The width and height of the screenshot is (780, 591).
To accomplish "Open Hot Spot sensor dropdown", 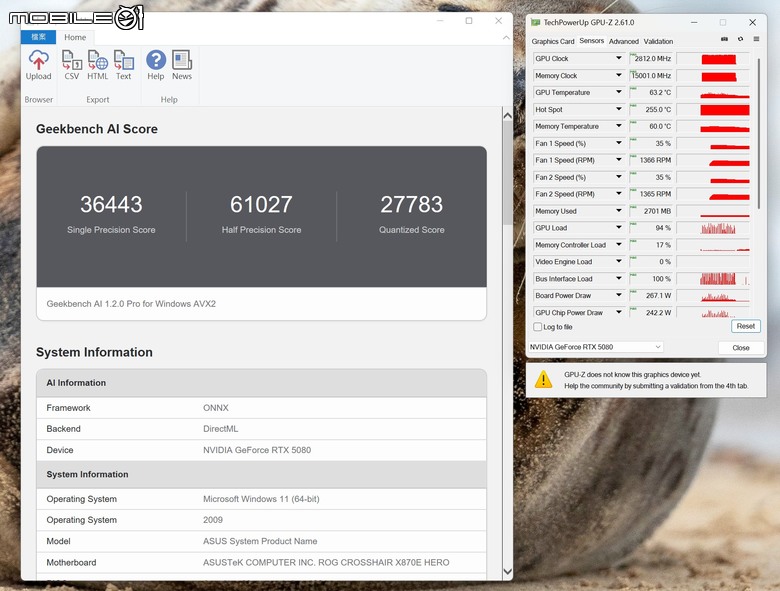I will point(618,109).
